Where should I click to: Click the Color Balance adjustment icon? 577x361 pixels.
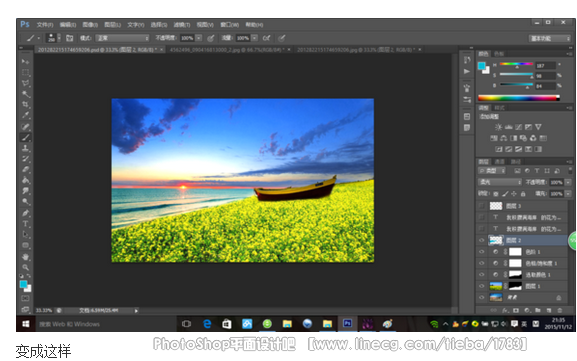click(x=504, y=138)
